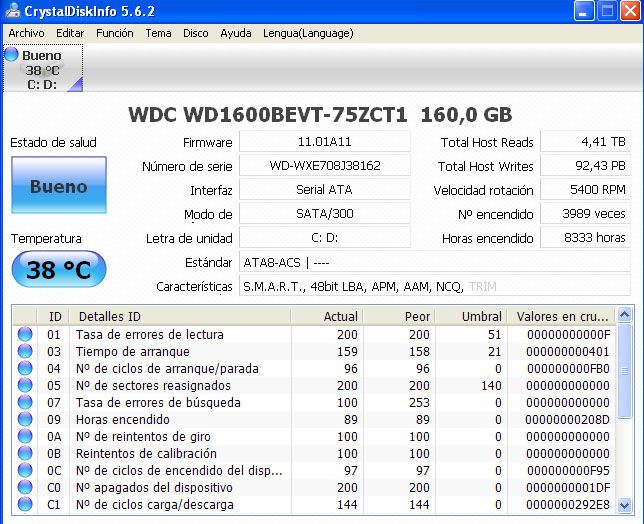
Task: Click the Total Host Reads value 4,41 TB
Action: pyautogui.click(x=585, y=142)
